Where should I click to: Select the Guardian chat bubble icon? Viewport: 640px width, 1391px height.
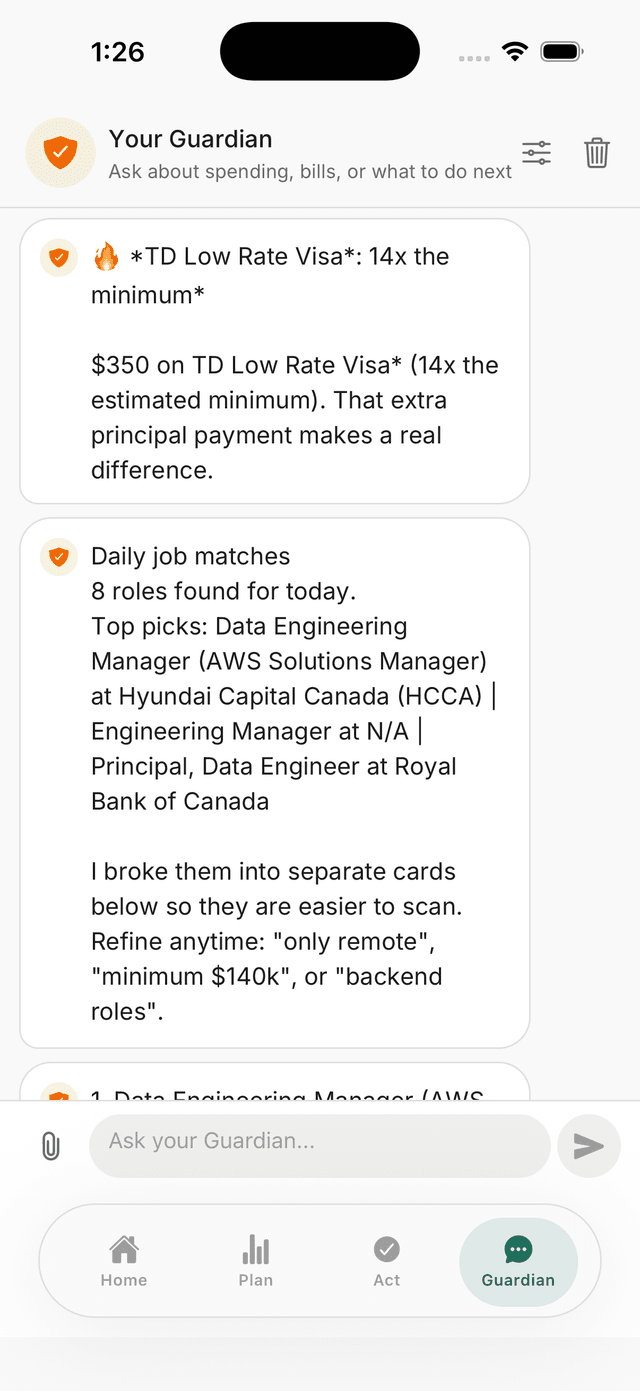(x=517, y=1248)
